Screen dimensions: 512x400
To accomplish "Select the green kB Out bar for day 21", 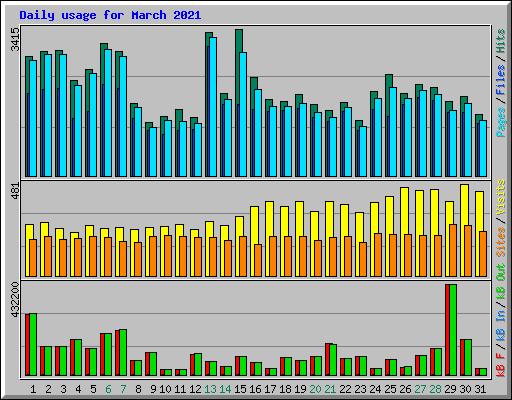I will 333,360.
